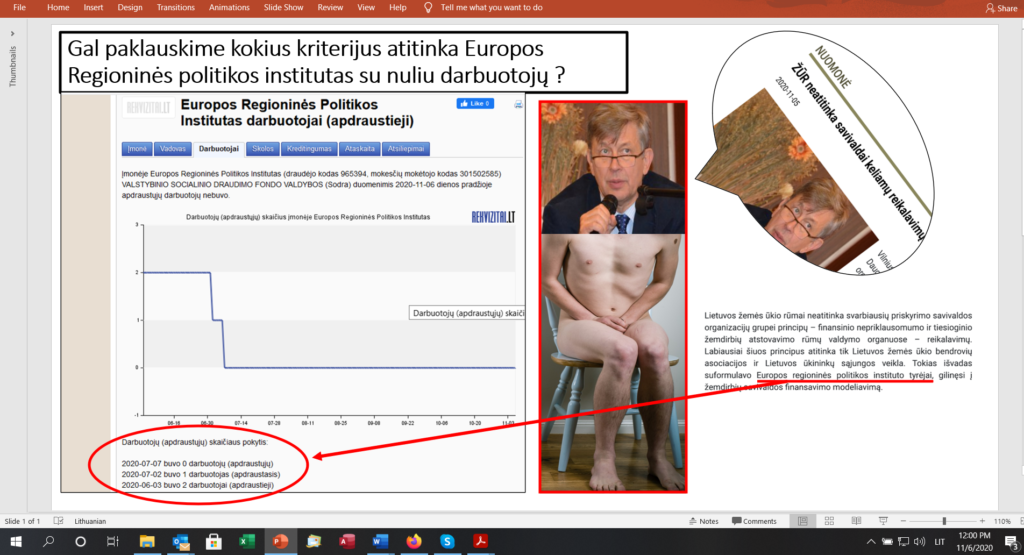The height and width of the screenshot is (555, 1024).
Task: Switch to the Home ribbon tab
Action: coord(58,7)
